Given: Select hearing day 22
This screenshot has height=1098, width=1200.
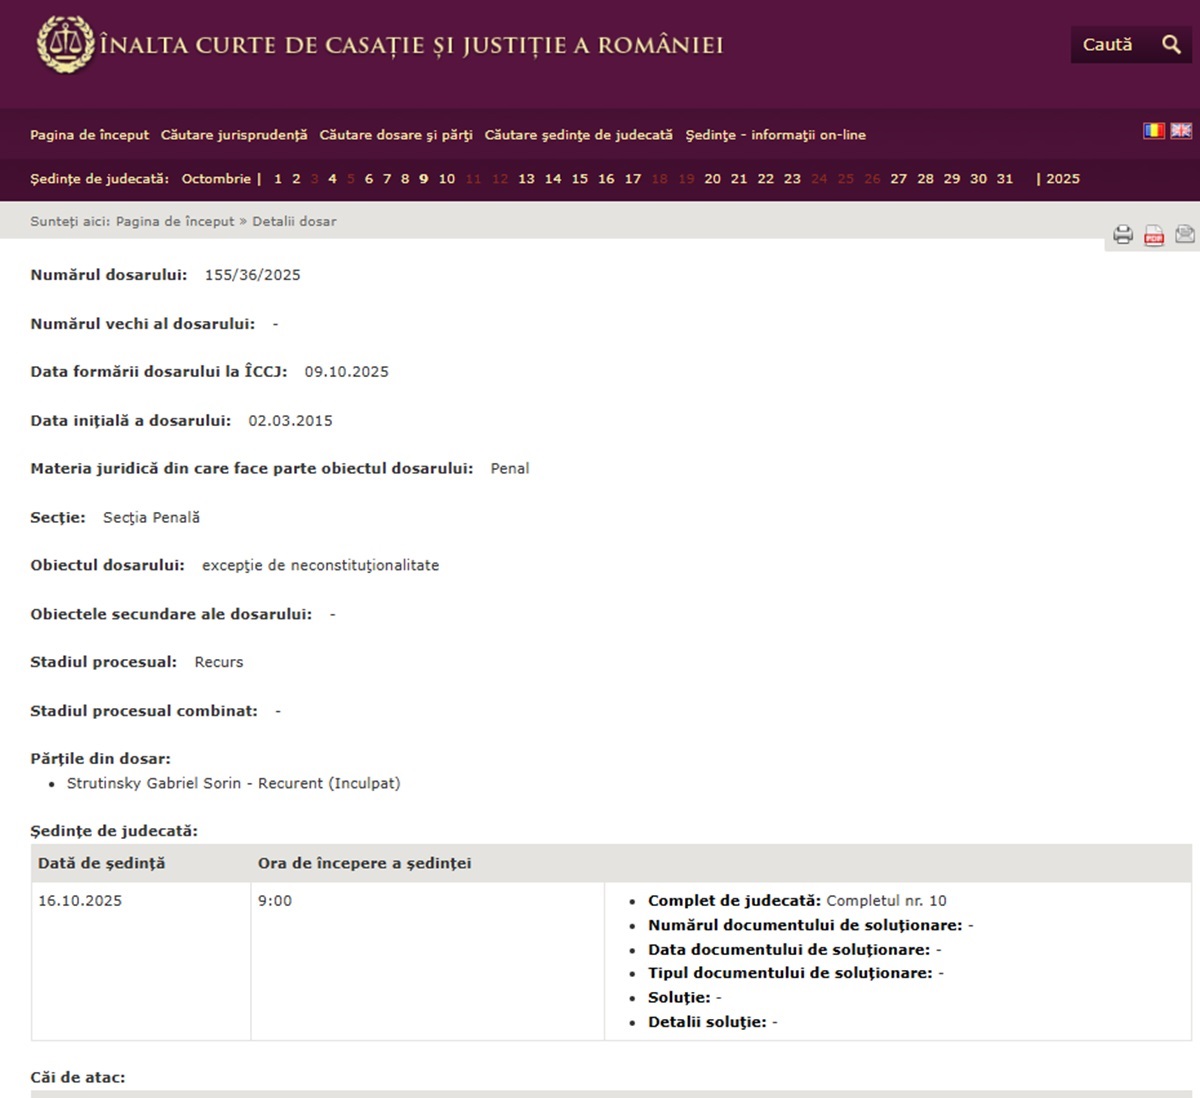Looking at the screenshot, I should coord(766,179).
